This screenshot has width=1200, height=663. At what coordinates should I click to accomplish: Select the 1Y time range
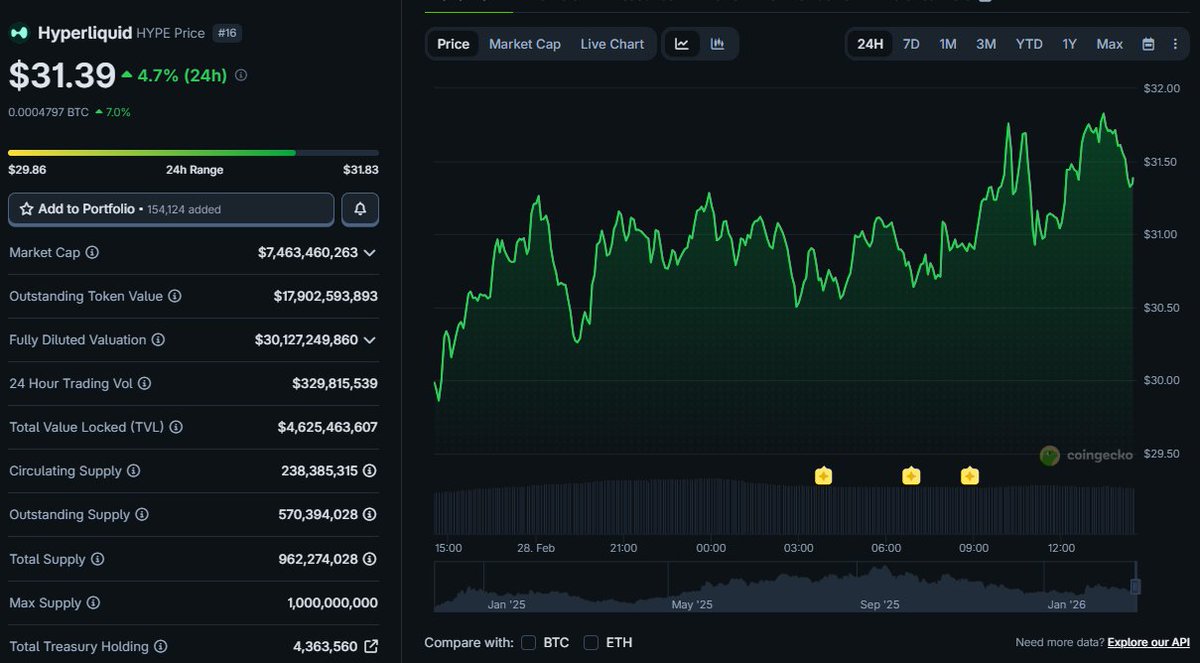pos(1070,44)
